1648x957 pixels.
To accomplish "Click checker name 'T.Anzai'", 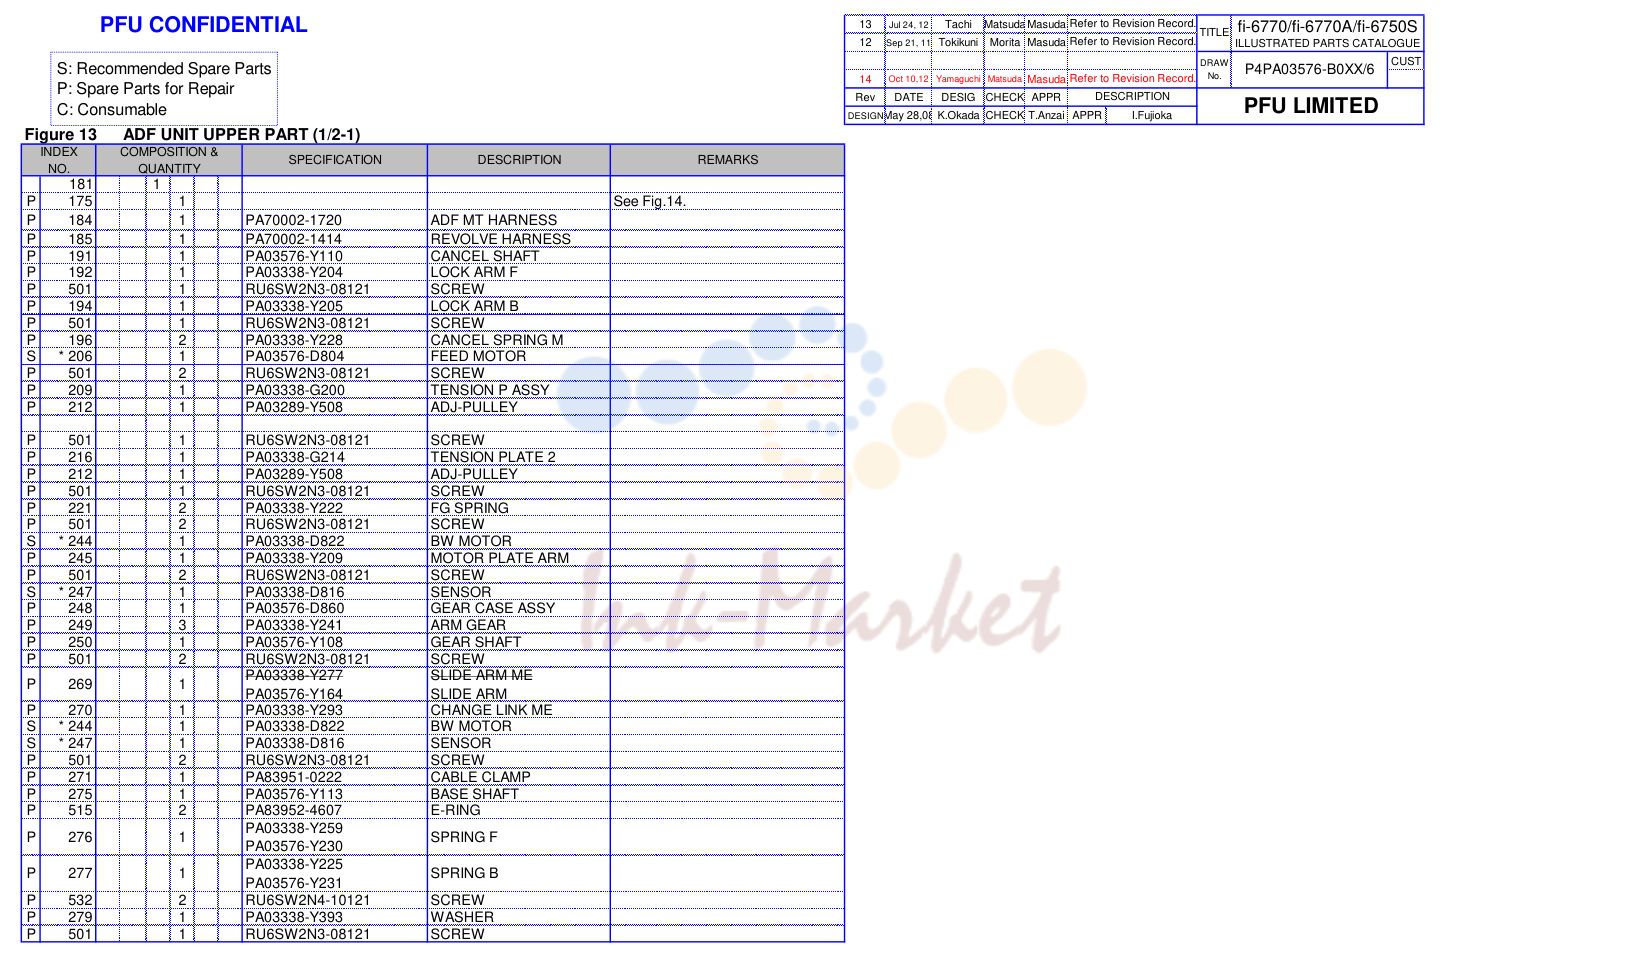I will [x=1046, y=115].
